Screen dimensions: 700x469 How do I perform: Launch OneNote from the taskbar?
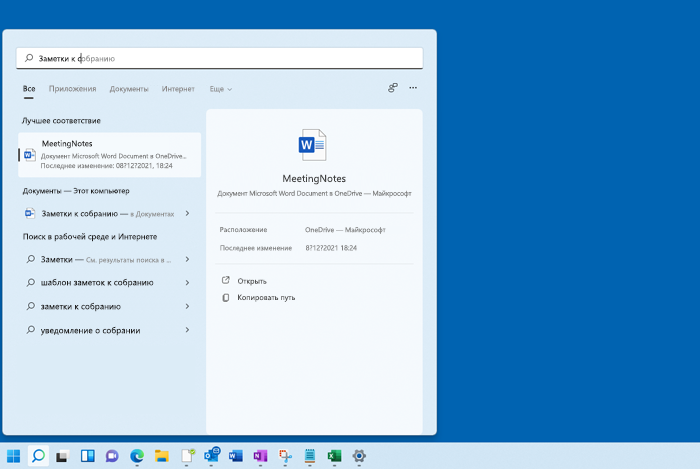[x=260, y=456]
